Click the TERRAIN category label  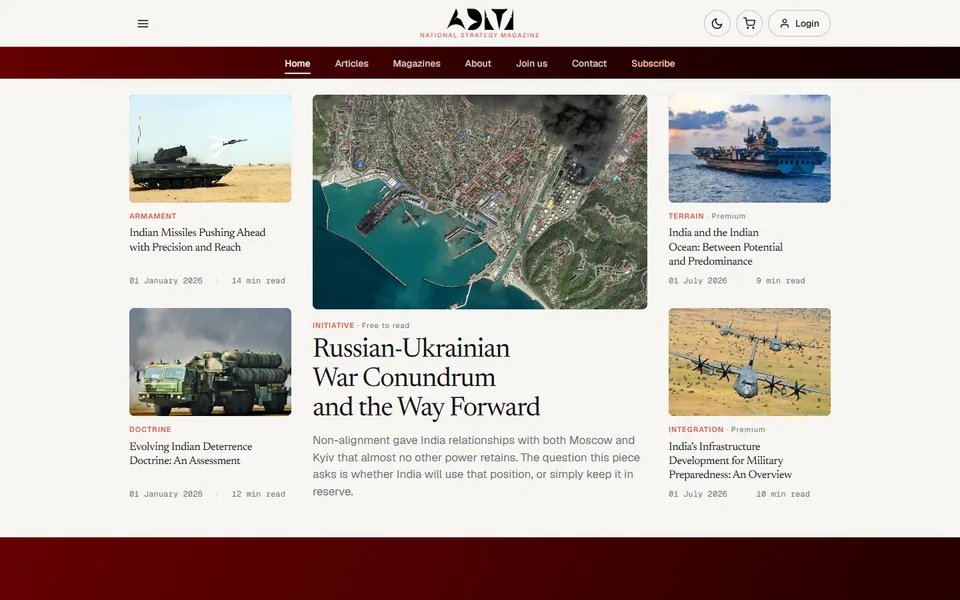tap(686, 216)
